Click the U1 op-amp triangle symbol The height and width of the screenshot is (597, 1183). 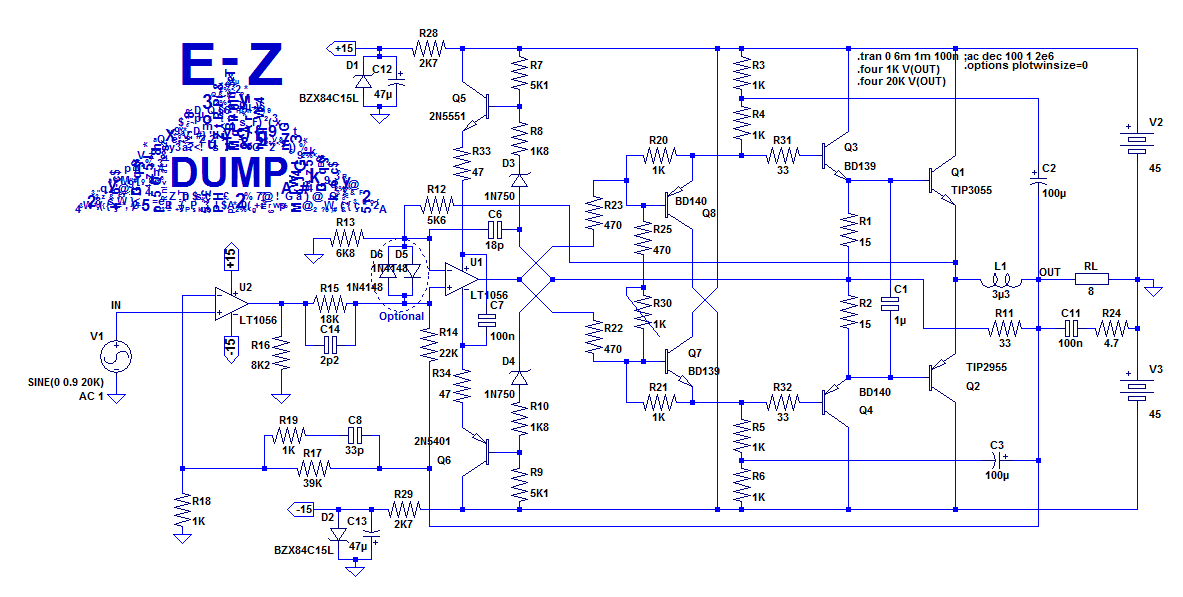(x=461, y=279)
